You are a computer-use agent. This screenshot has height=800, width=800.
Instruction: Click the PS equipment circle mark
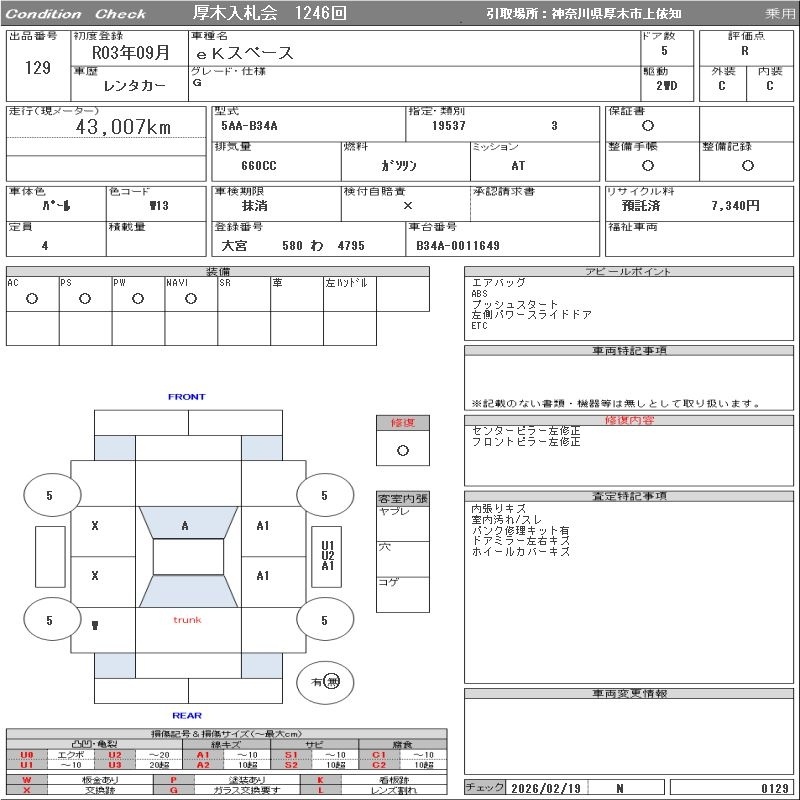coord(85,298)
